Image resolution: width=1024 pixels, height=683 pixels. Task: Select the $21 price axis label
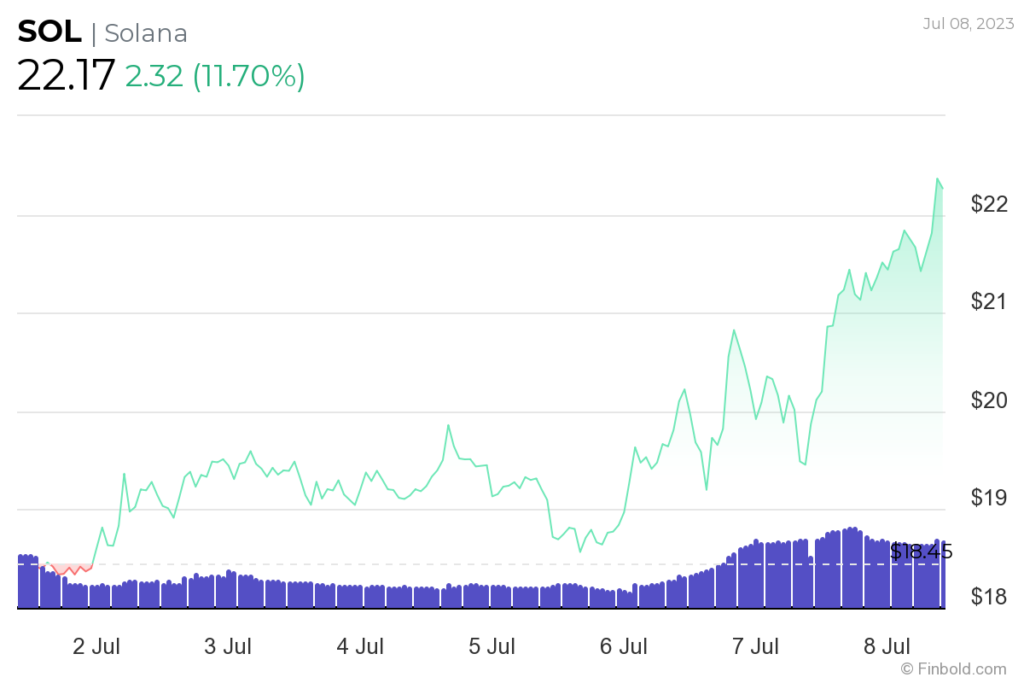pos(986,299)
